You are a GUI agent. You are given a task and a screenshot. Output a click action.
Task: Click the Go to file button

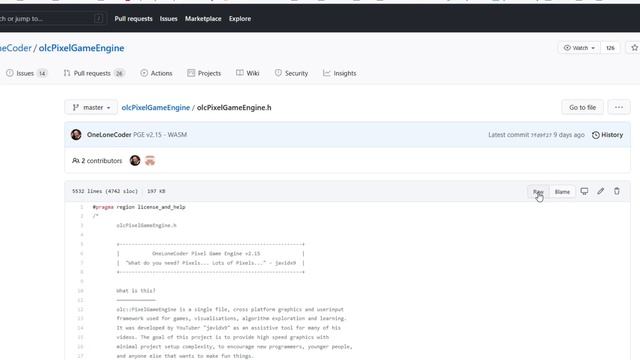click(582, 108)
